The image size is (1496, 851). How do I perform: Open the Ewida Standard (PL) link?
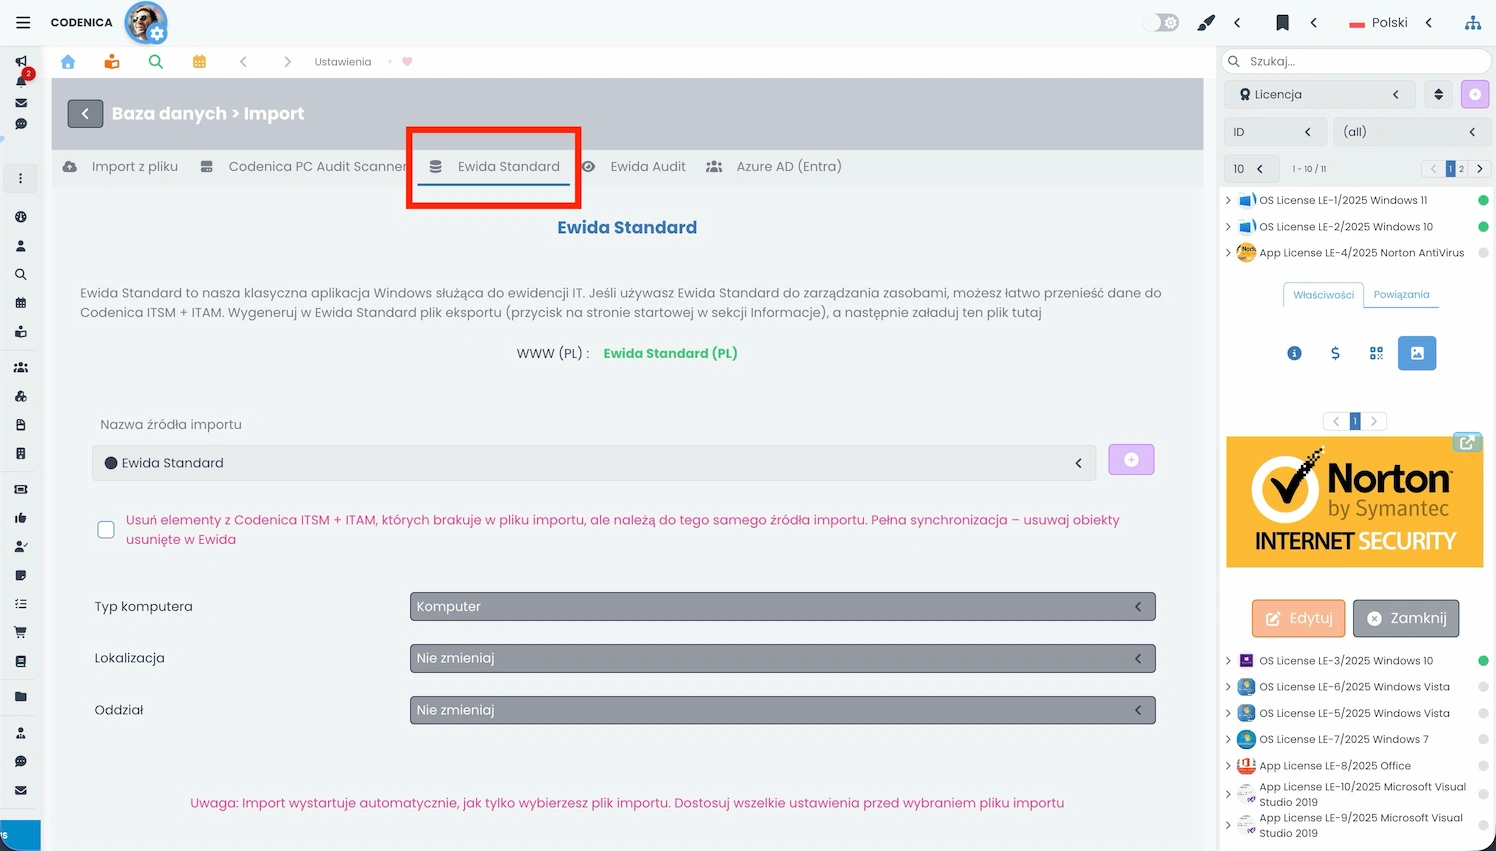pyautogui.click(x=670, y=353)
